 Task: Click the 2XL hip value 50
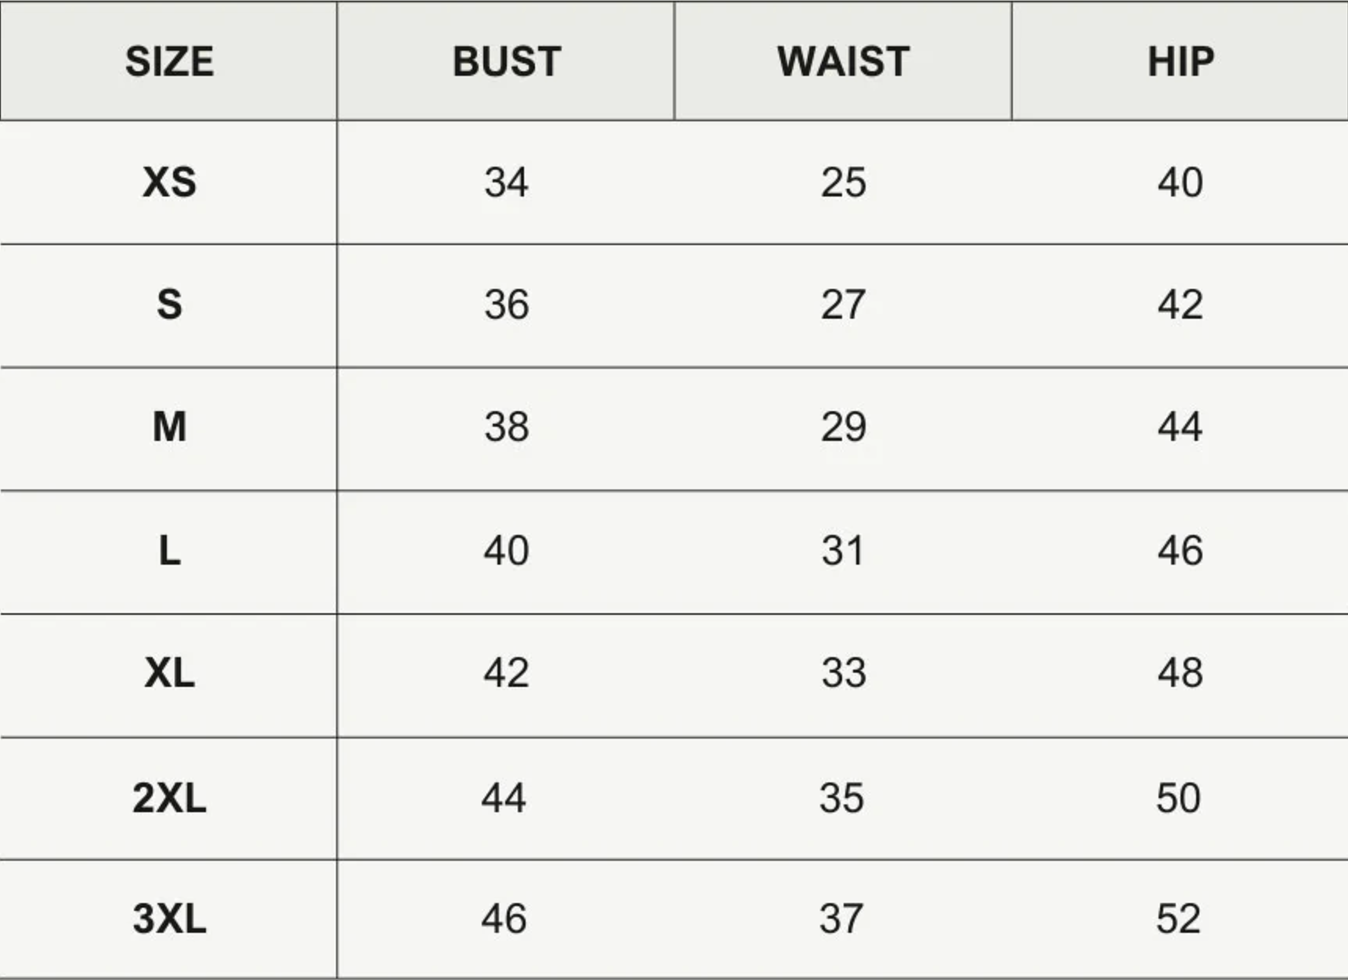point(1178,798)
